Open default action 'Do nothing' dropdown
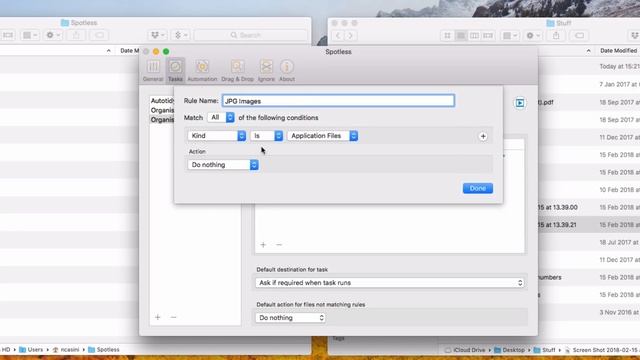 pyautogui.click(x=290, y=318)
